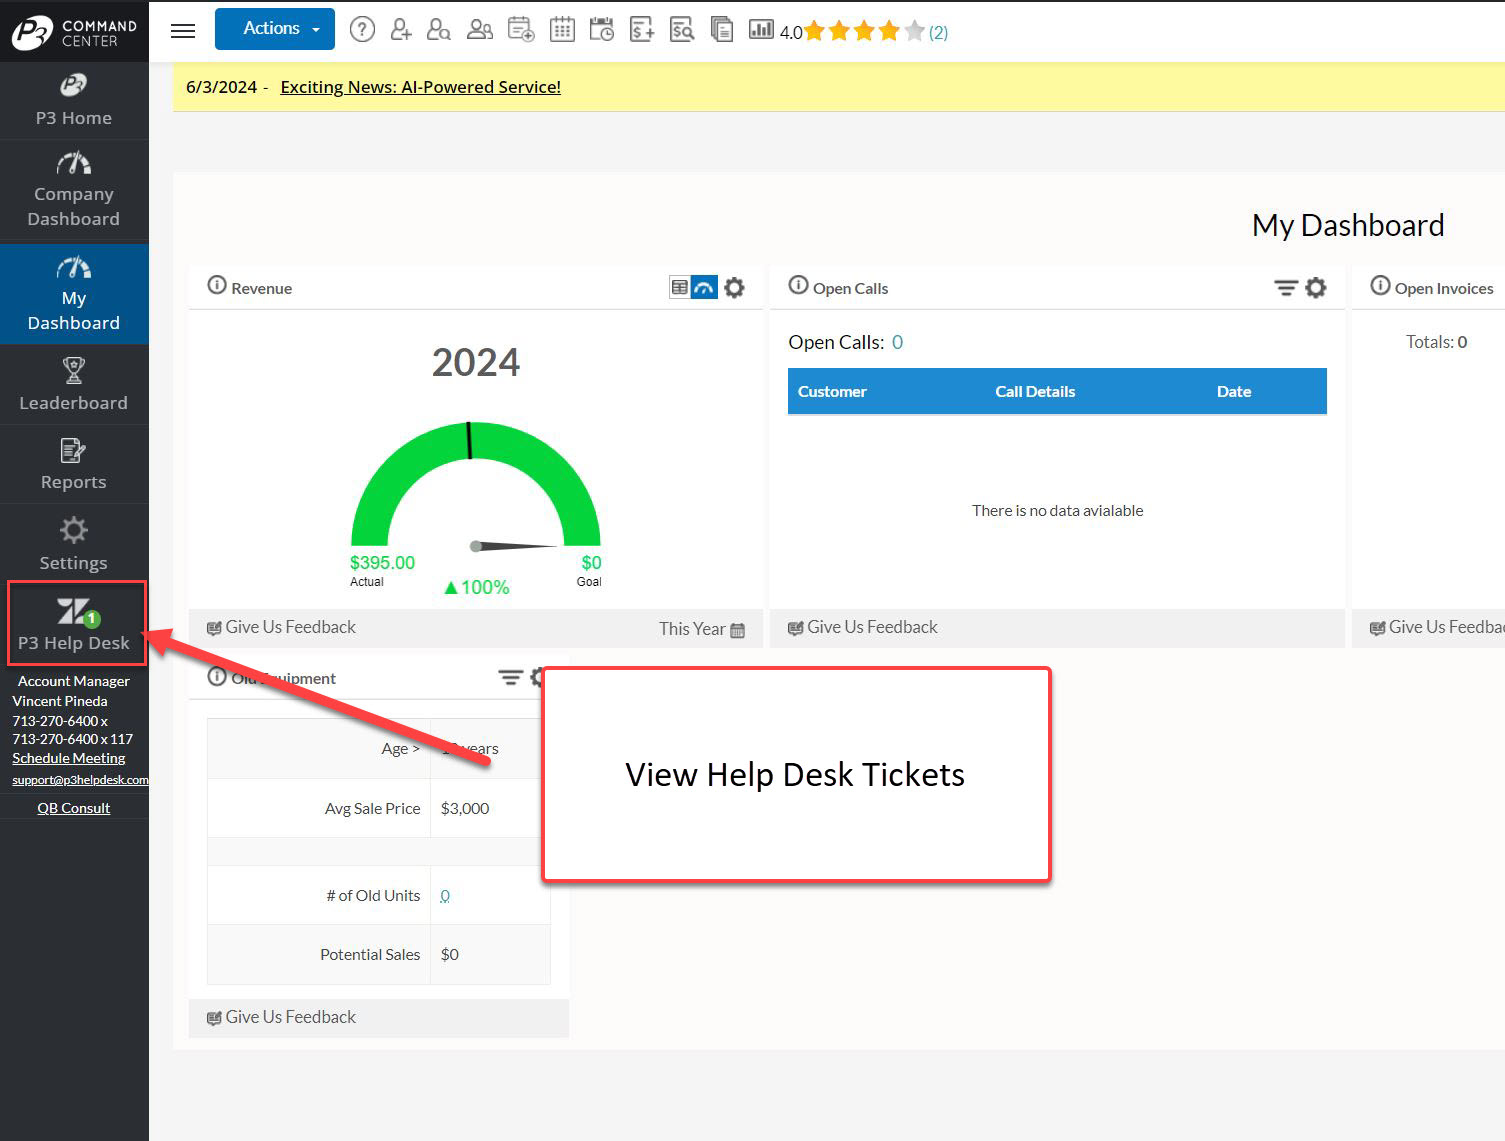Click Old Equipment widget info icon
This screenshot has width=1505, height=1141.
(217, 676)
